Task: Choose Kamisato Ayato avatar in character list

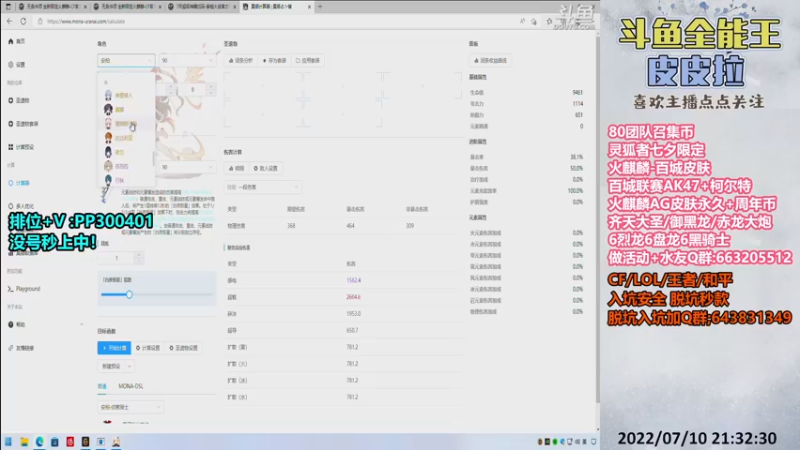Action: coord(108,95)
